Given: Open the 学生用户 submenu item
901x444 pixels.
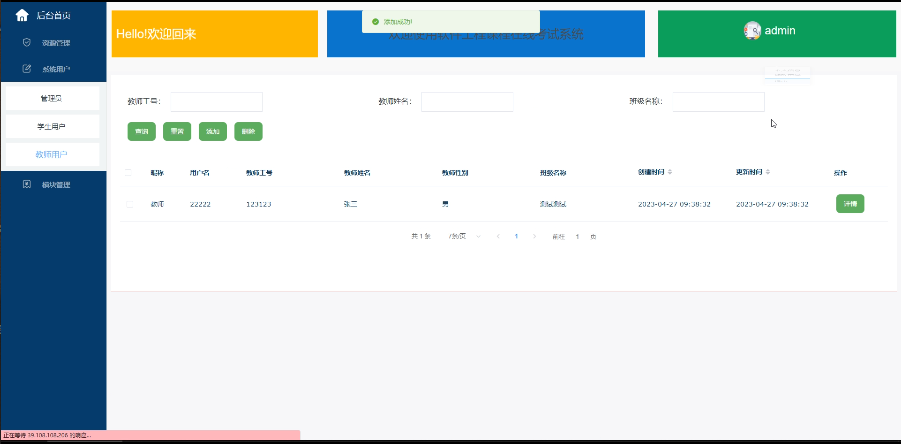Looking at the screenshot, I should click(52, 126).
